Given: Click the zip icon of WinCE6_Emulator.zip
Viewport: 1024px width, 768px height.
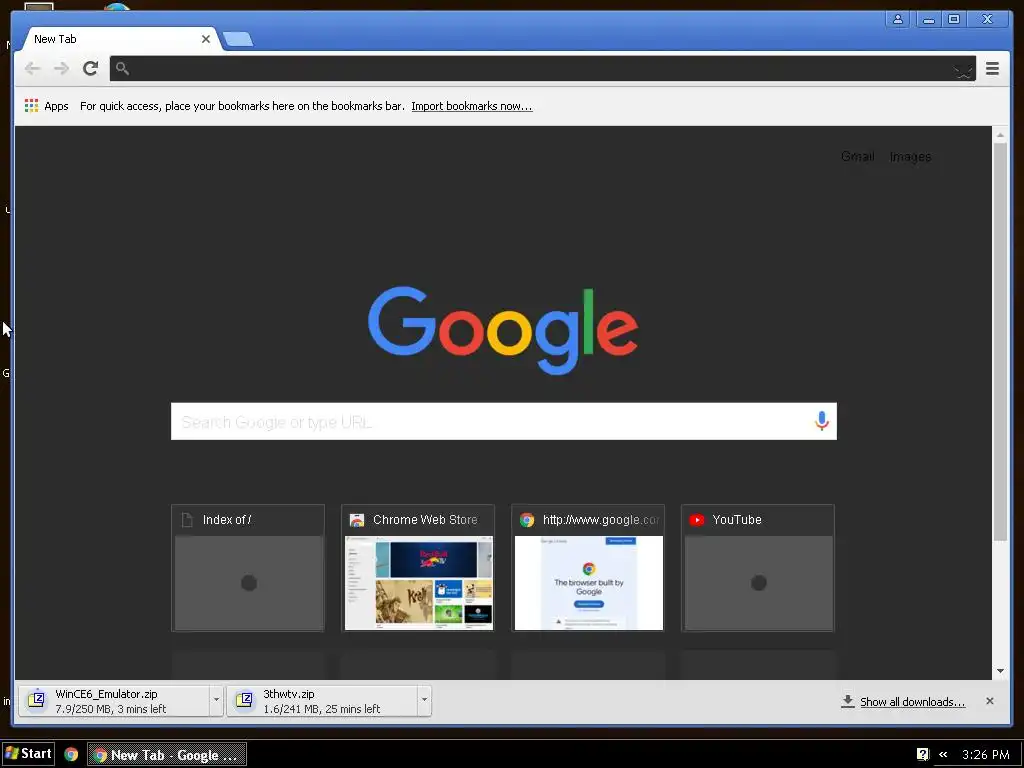Looking at the screenshot, I should coord(37,700).
